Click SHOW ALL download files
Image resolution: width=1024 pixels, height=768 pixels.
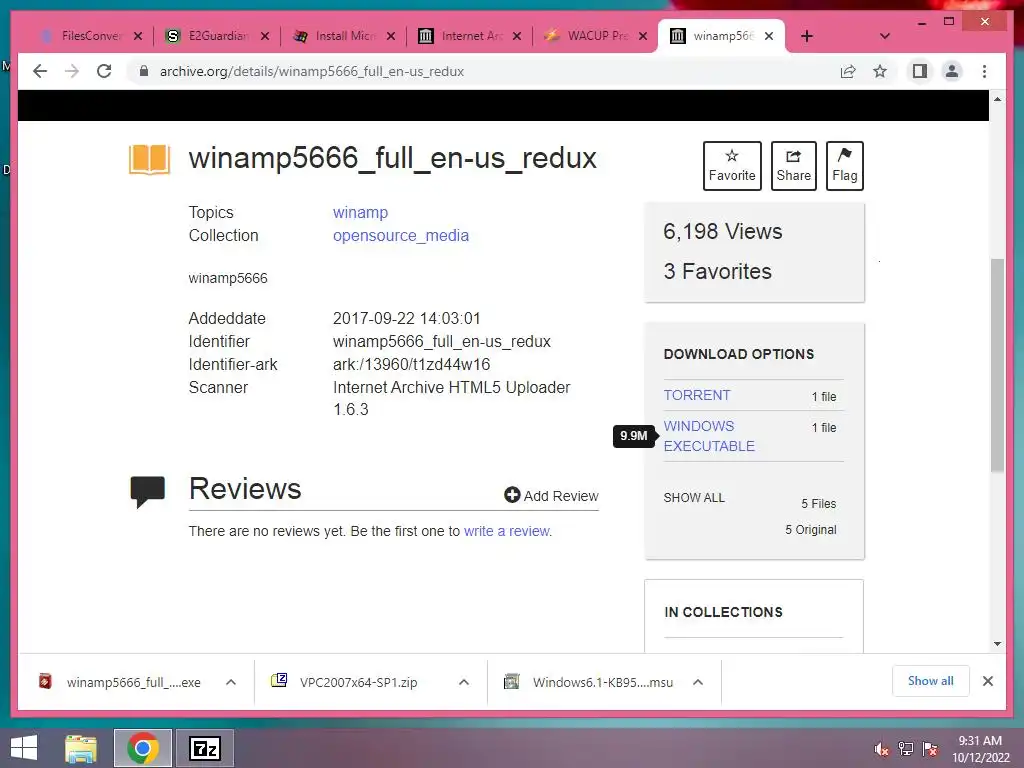tap(694, 498)
